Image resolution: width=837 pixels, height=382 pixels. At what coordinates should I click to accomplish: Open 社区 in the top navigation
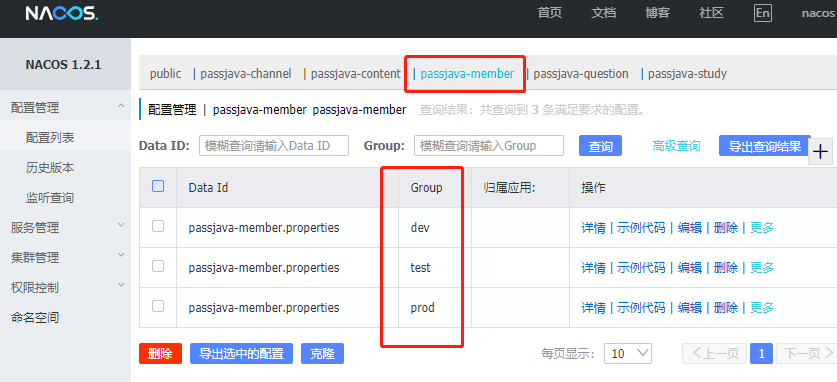[712, 13]
